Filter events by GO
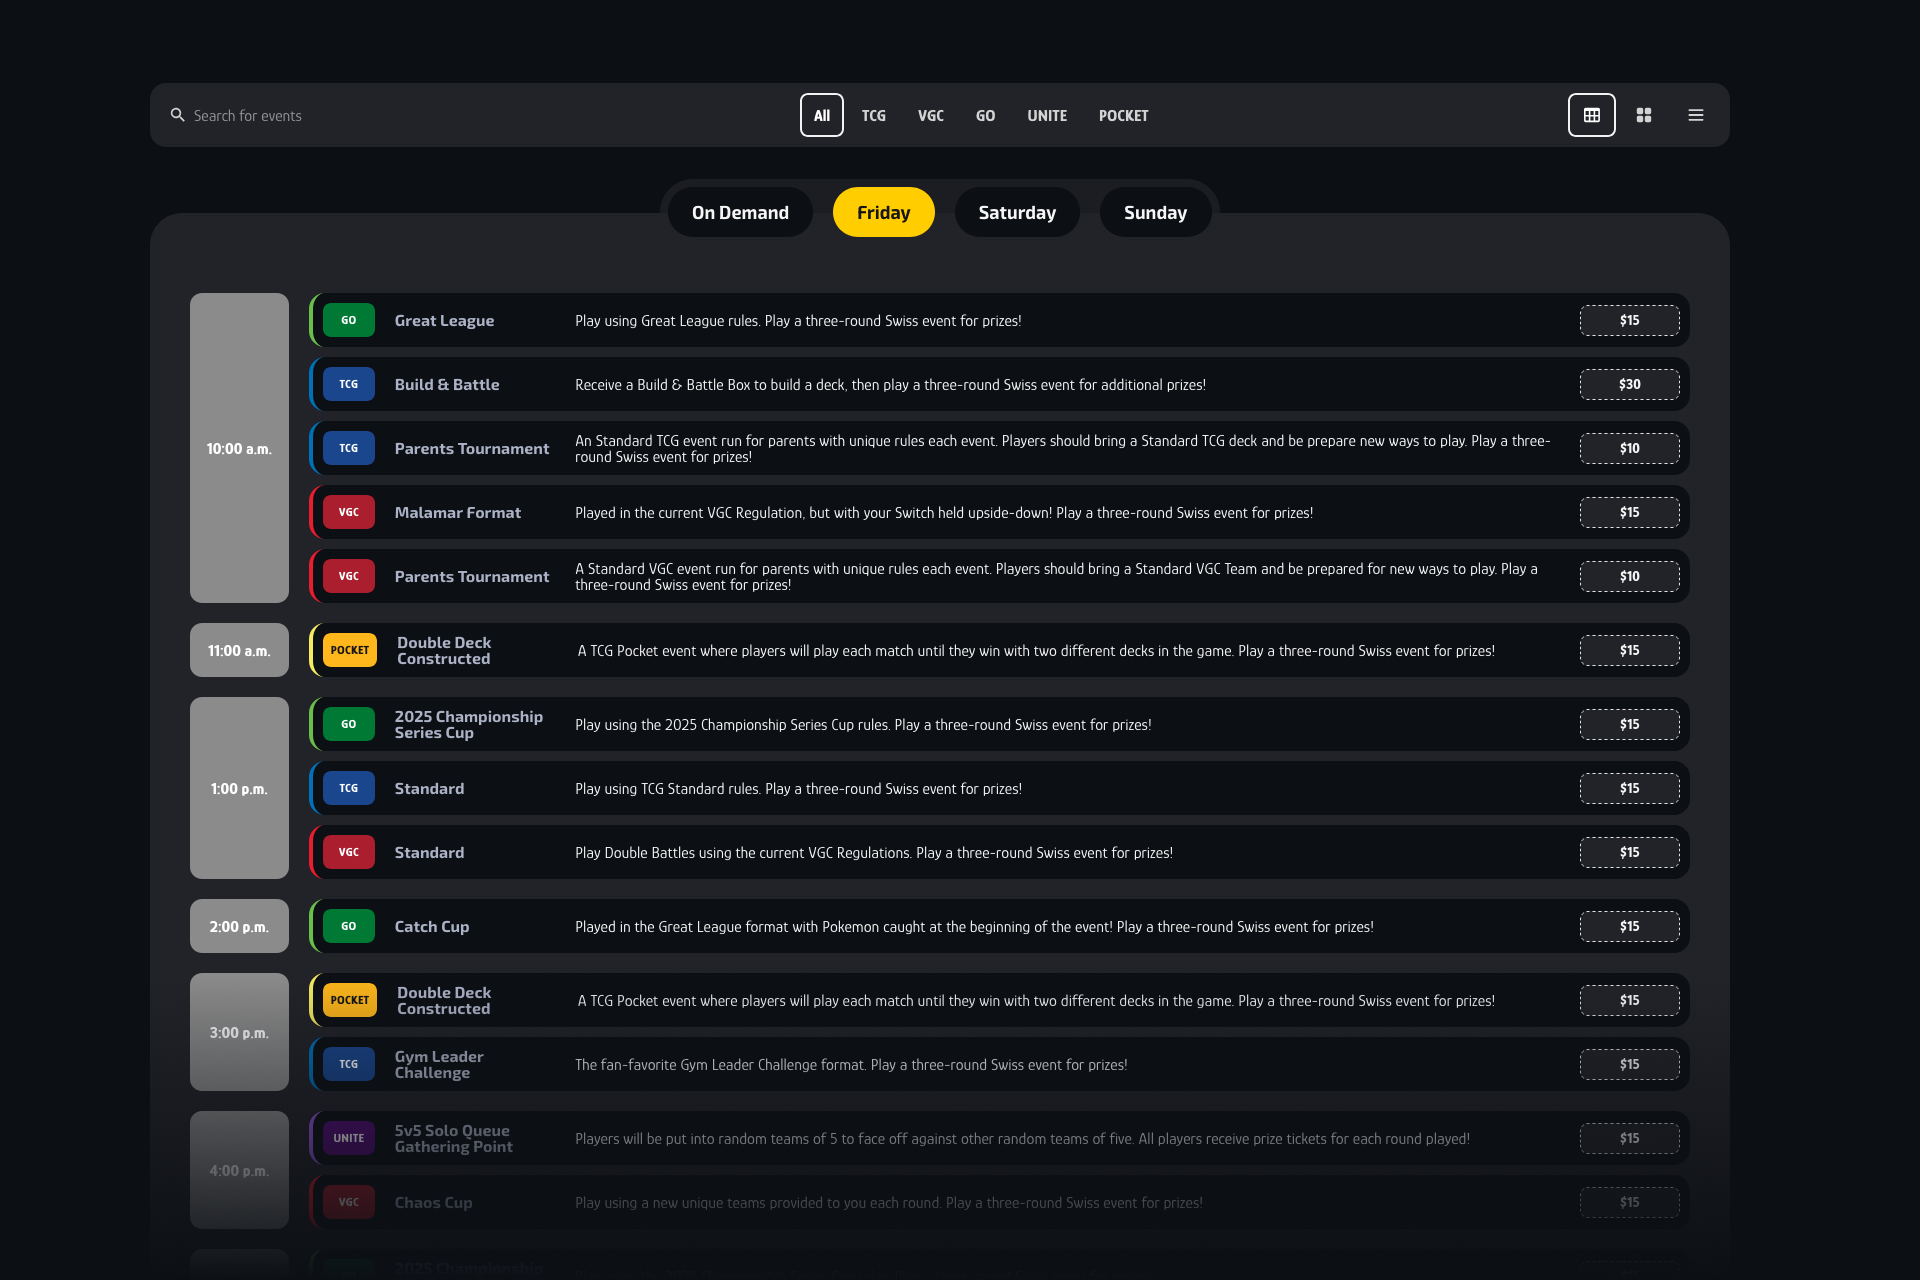The image size is (1920, 1280). pyautogui.click(x=985, y=115)
